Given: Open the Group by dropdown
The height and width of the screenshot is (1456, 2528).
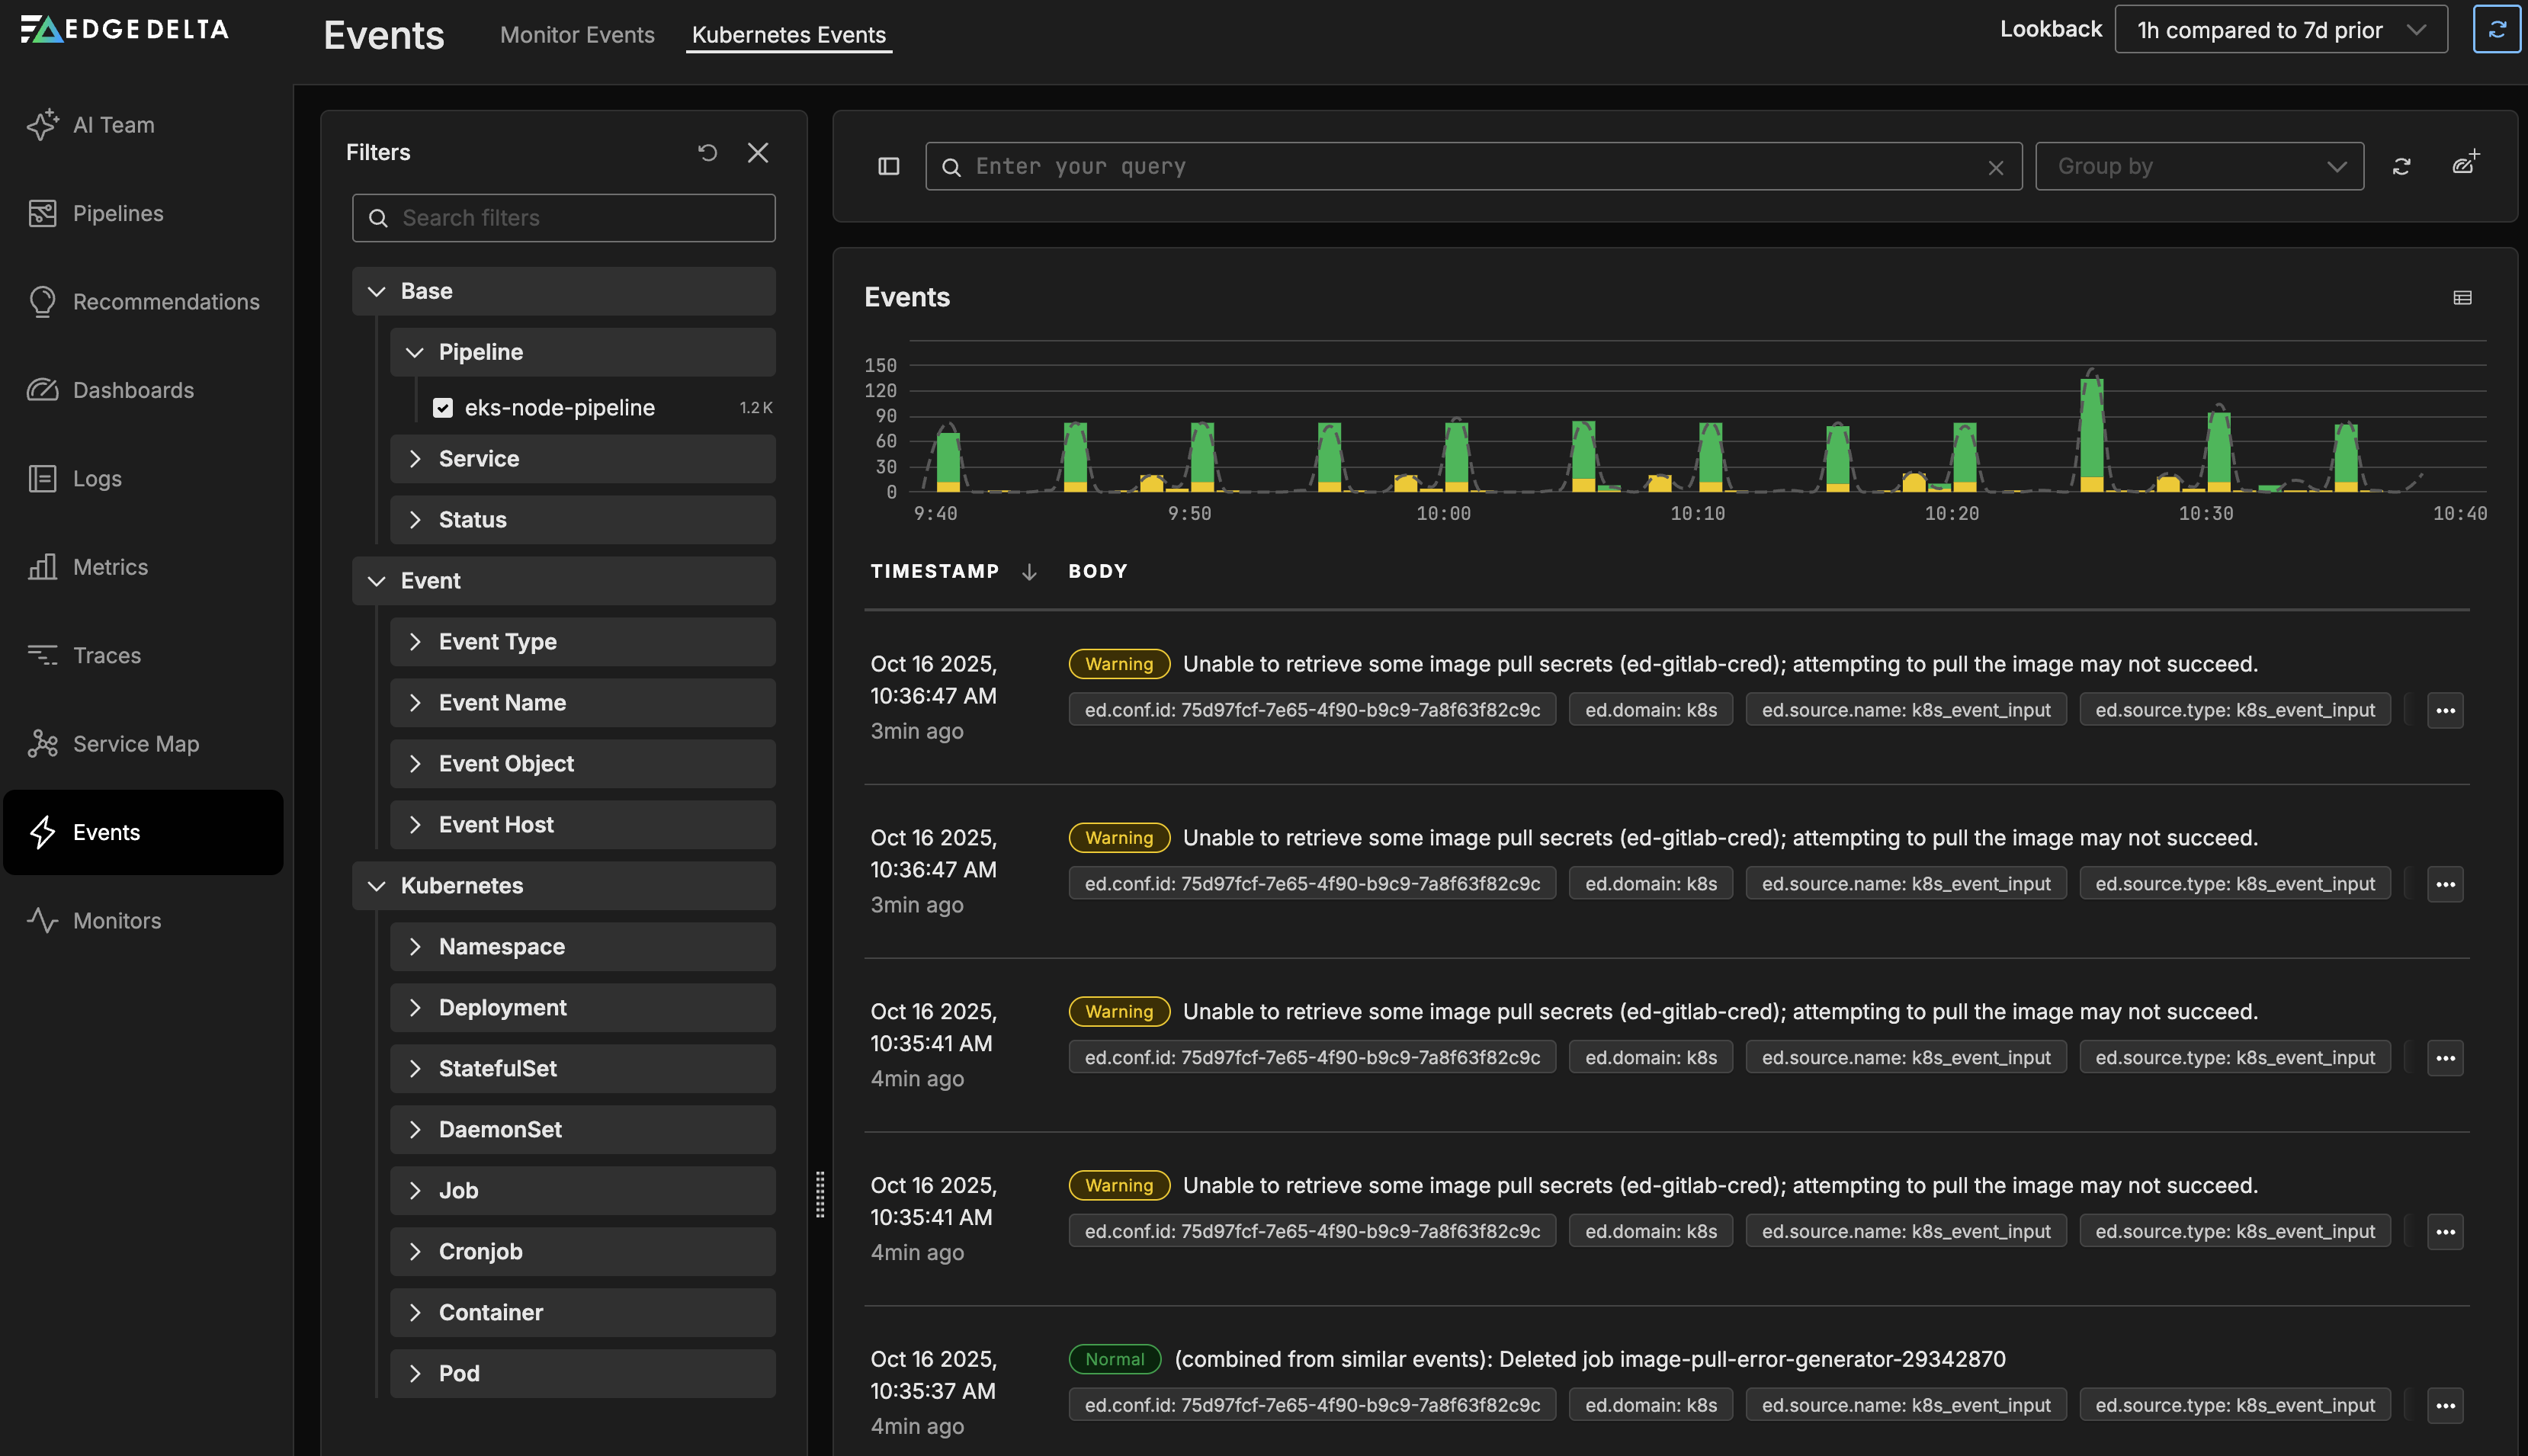Looking at the screenshot, I should [2199, 166].
